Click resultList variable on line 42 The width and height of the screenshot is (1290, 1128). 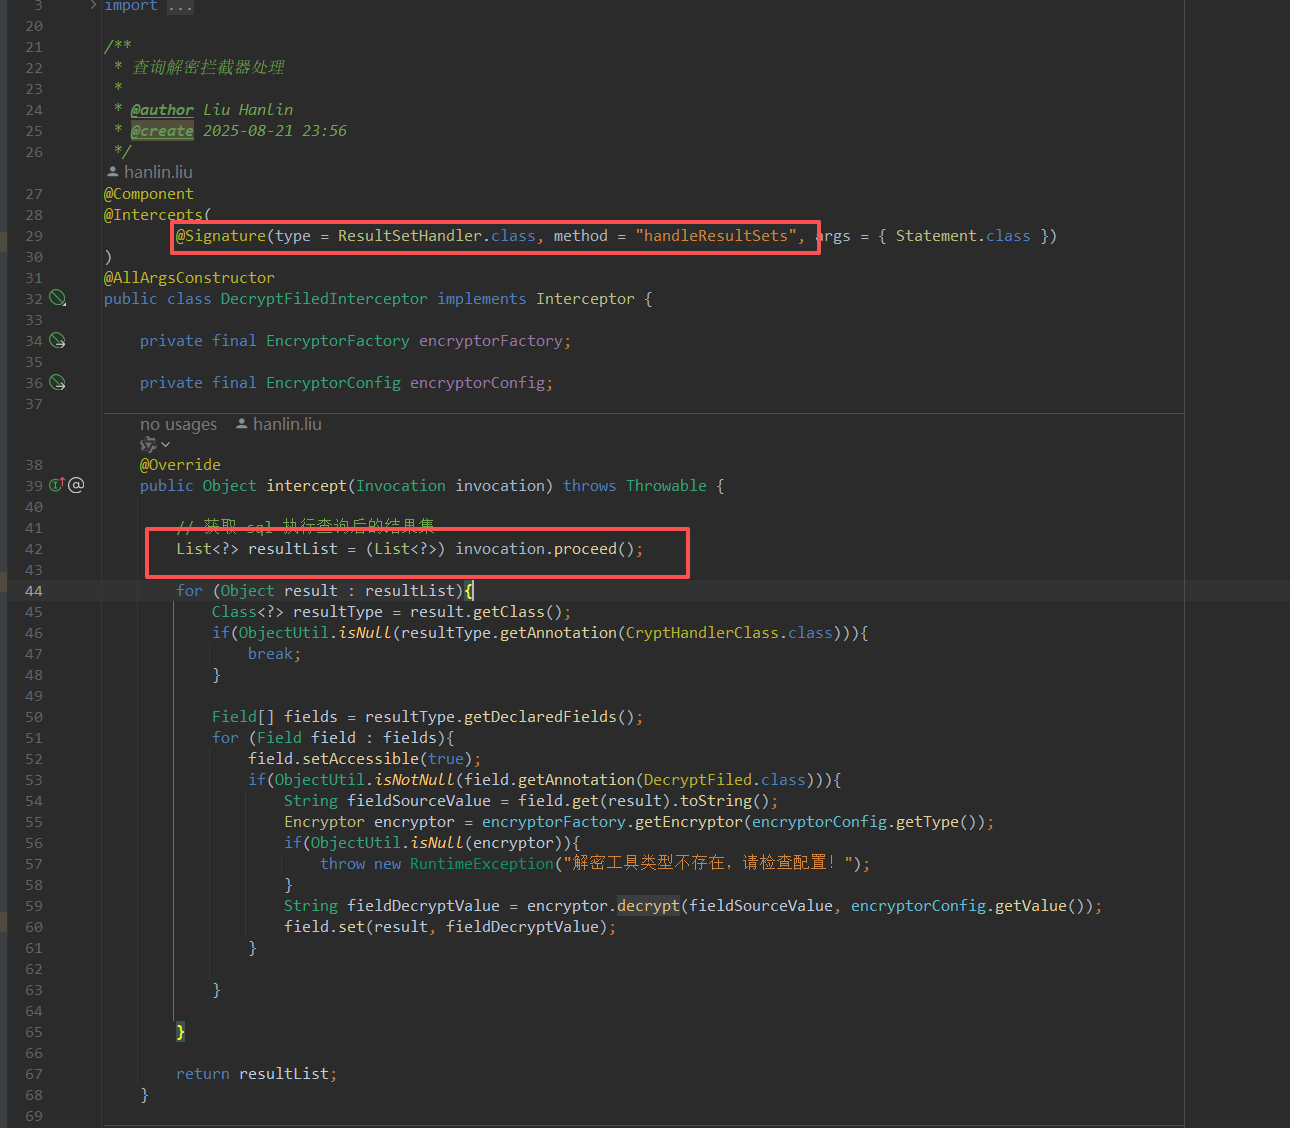293,549
